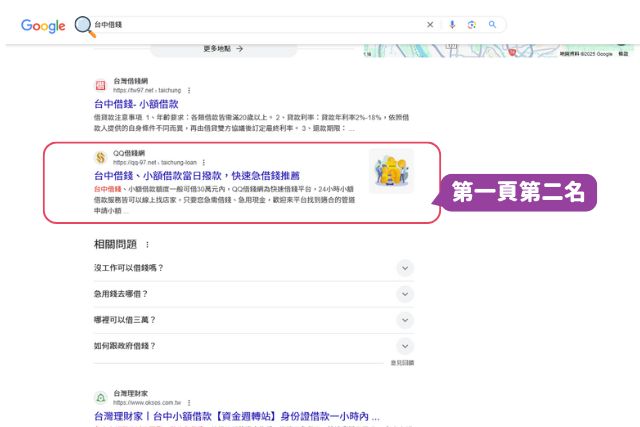Open Google Lens image search icon

[x=471, y=24]
